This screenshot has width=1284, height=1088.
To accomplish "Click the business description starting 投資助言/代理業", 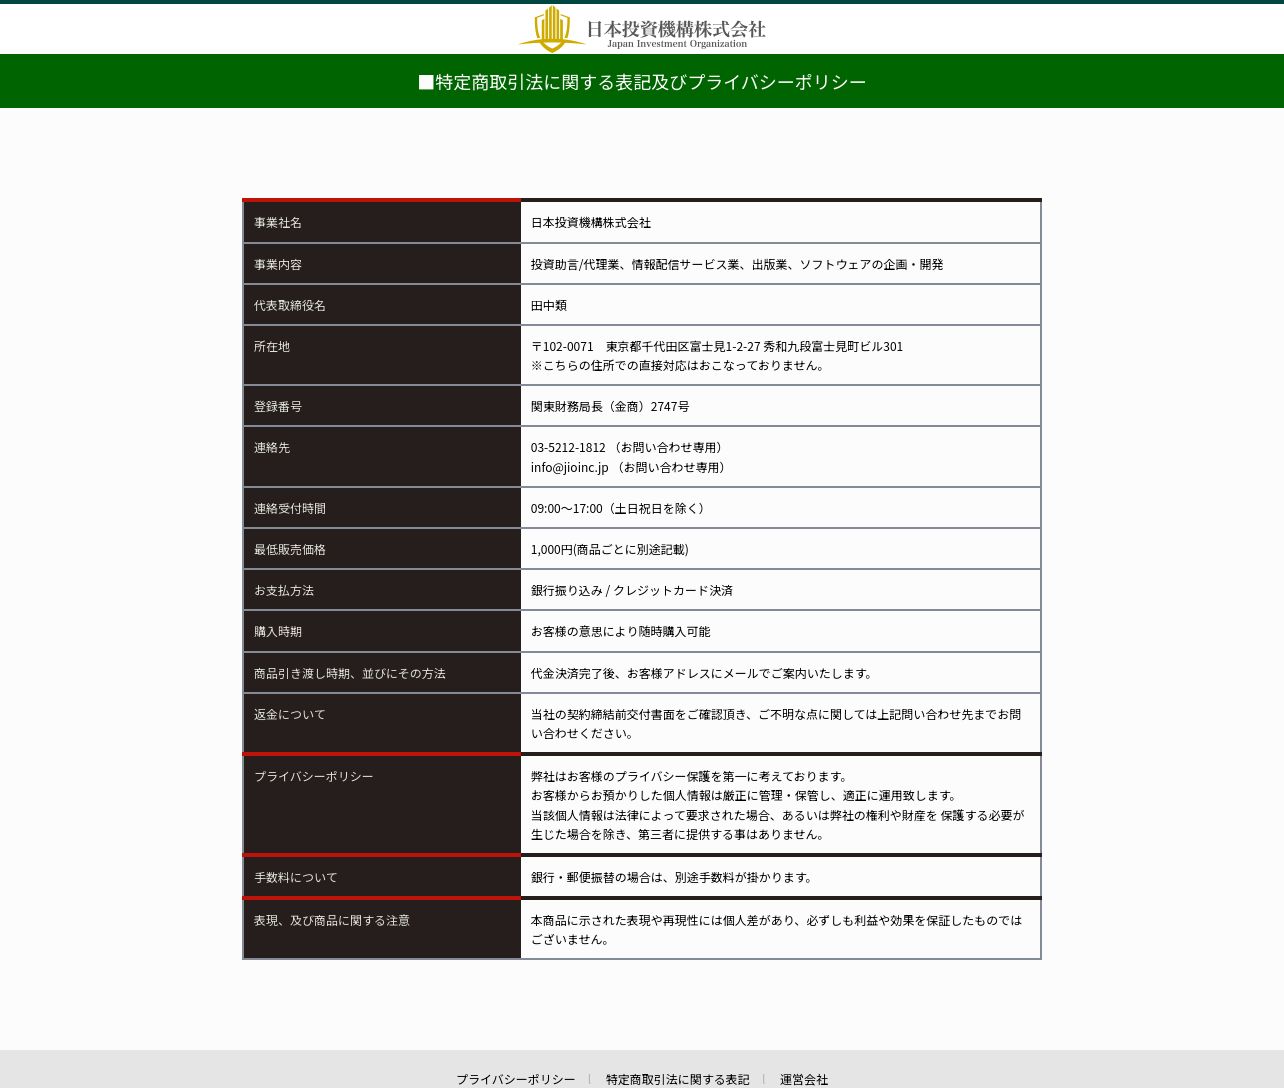I will coord(737,265).
